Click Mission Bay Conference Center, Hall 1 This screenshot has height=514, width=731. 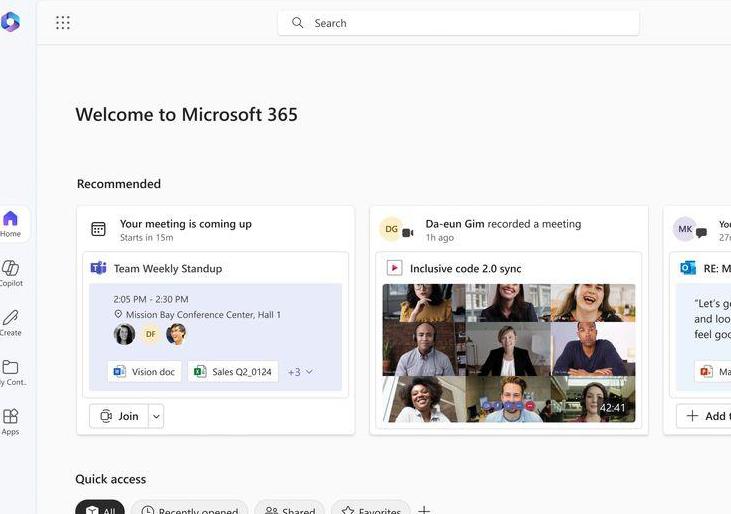[x=203, y=315]
